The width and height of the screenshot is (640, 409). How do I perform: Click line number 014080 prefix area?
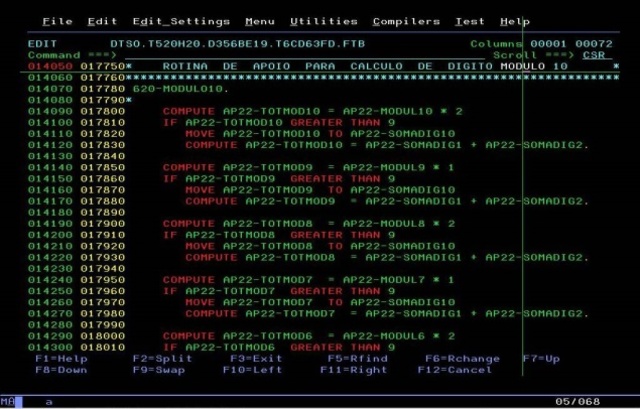[x=50, y=100]
